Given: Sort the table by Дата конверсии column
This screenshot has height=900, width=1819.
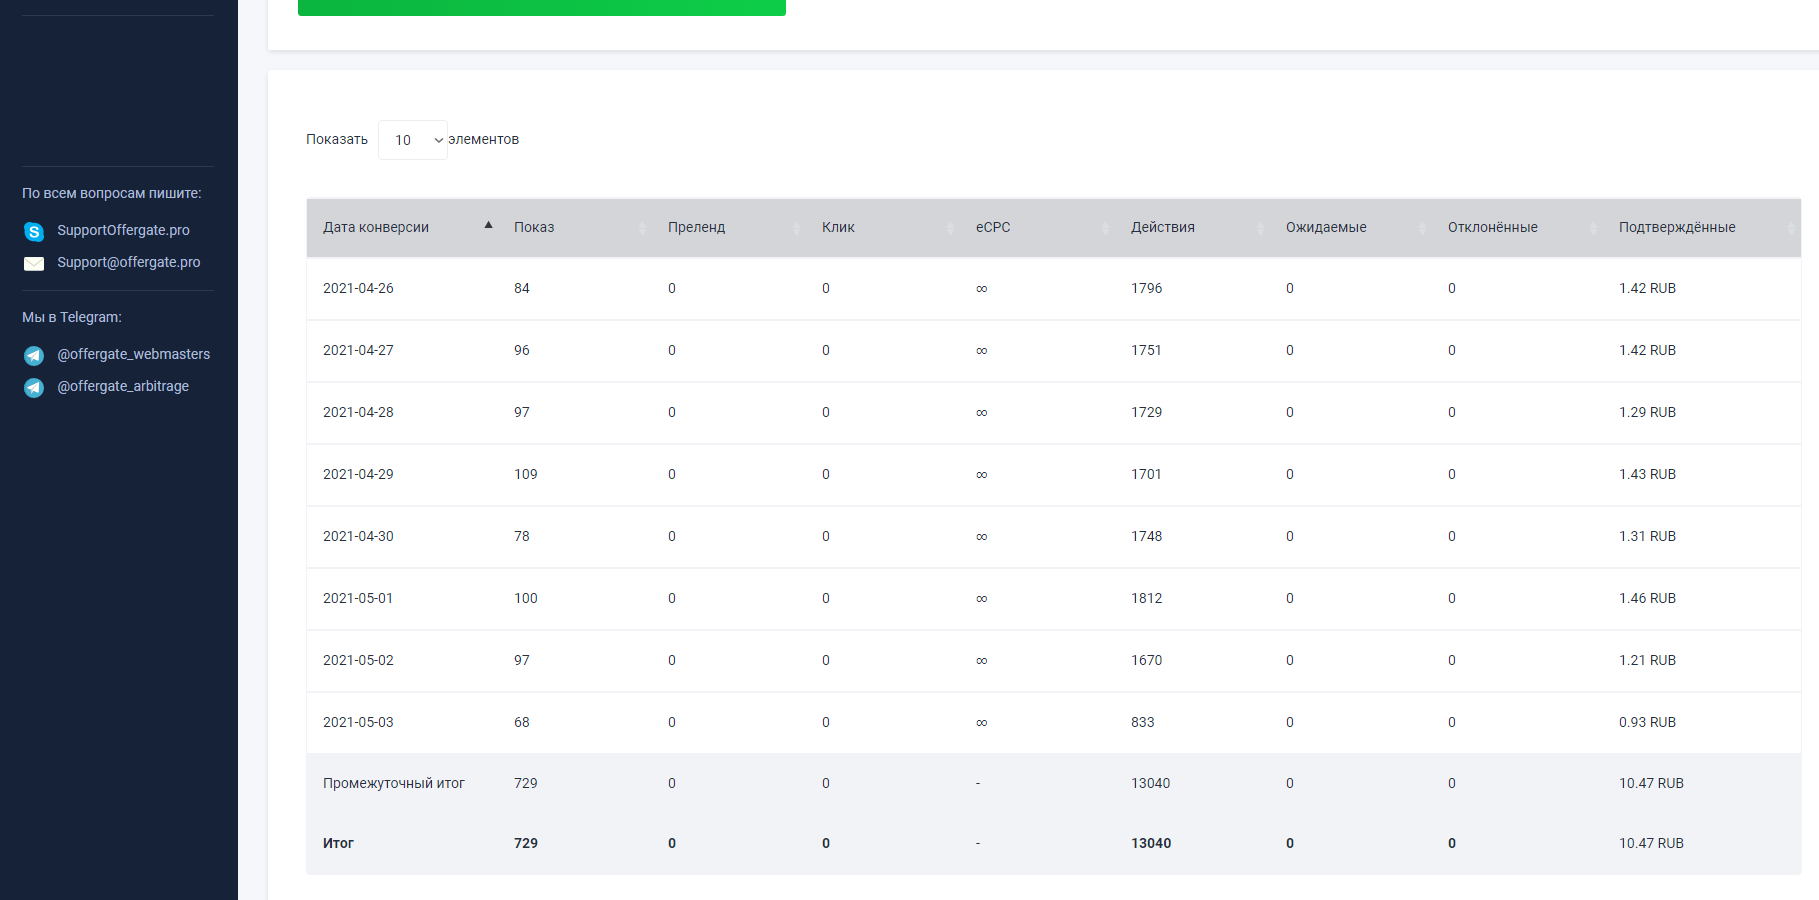Looking at the screenshot, I should pyautogui.click(x=402, y=228).
